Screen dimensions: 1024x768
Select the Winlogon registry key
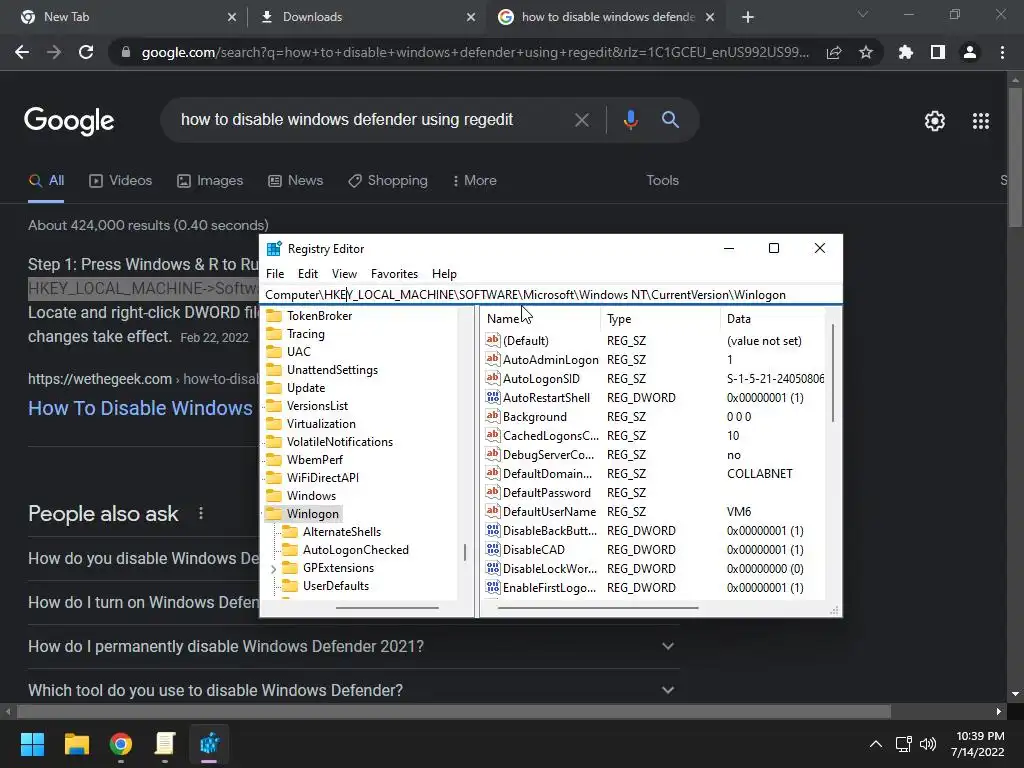tap(313, 514)
